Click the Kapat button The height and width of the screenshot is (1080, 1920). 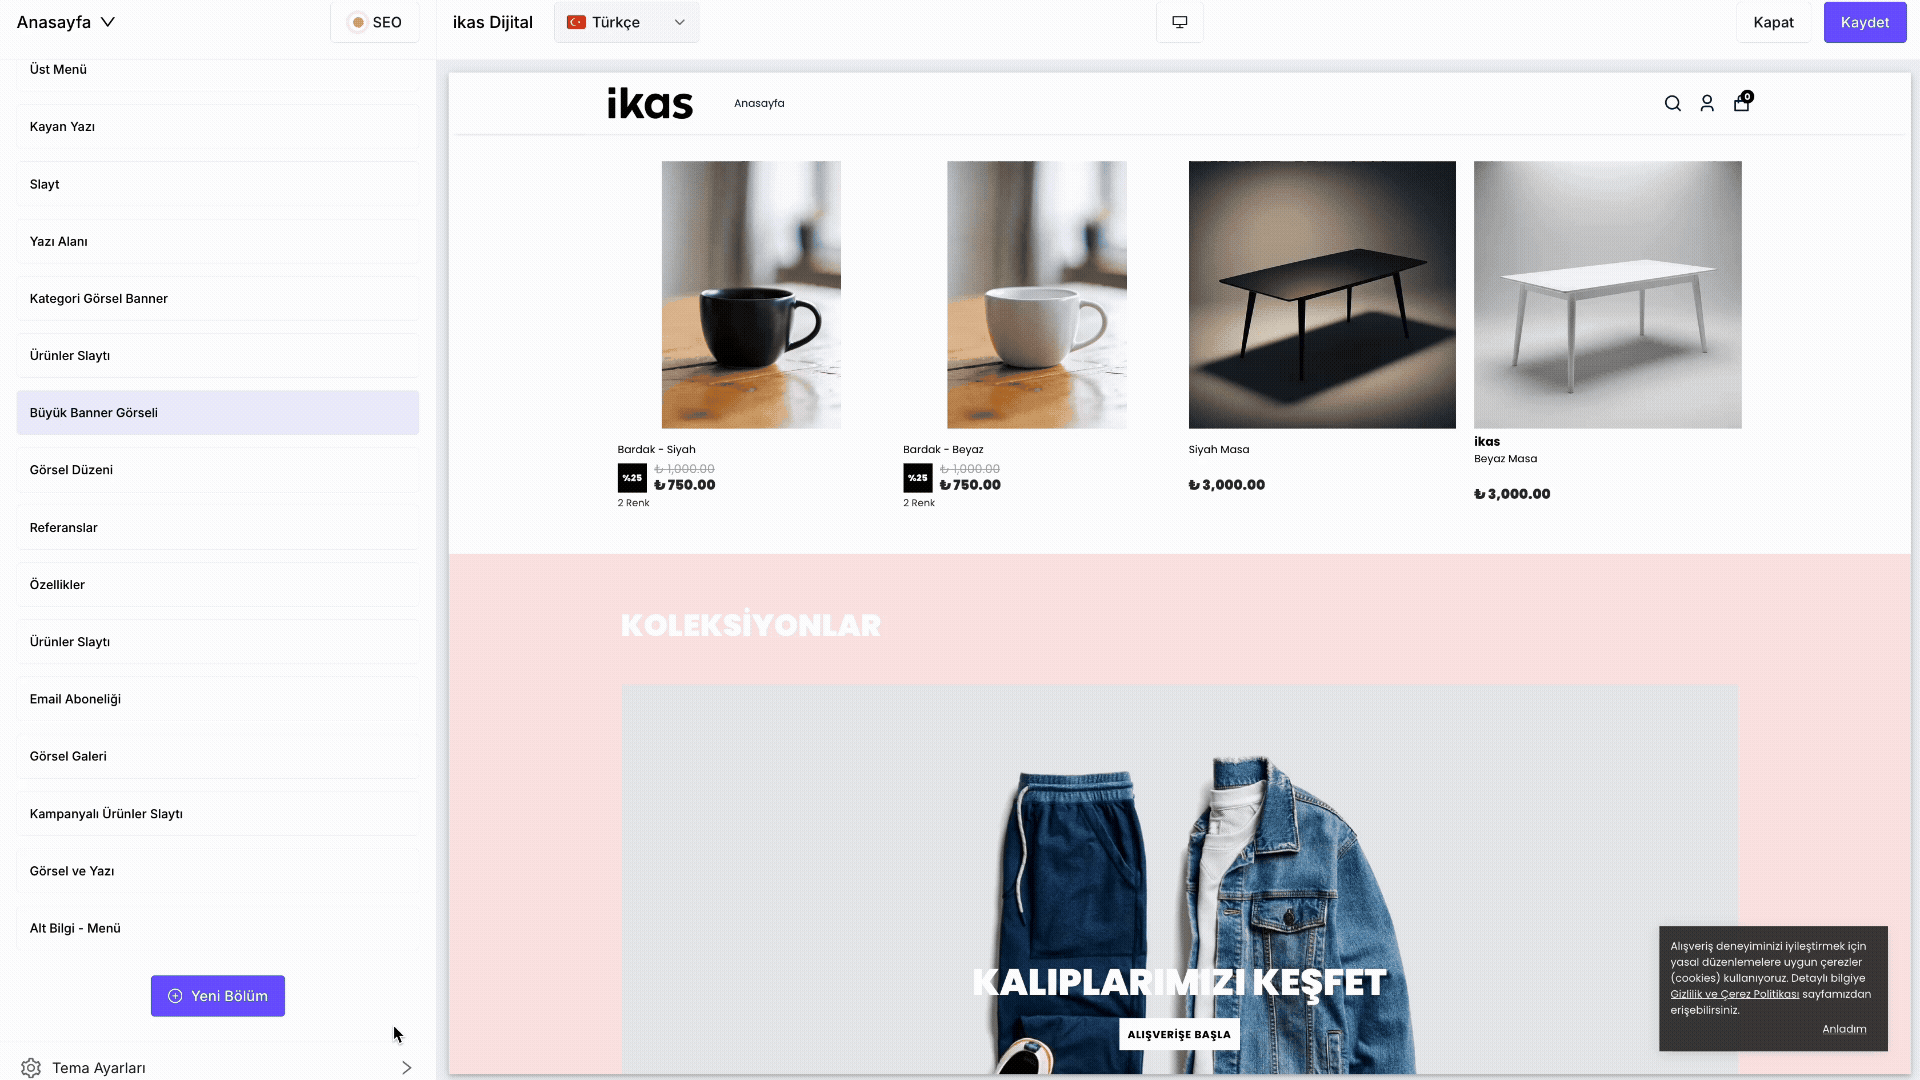click(1773, 22)
